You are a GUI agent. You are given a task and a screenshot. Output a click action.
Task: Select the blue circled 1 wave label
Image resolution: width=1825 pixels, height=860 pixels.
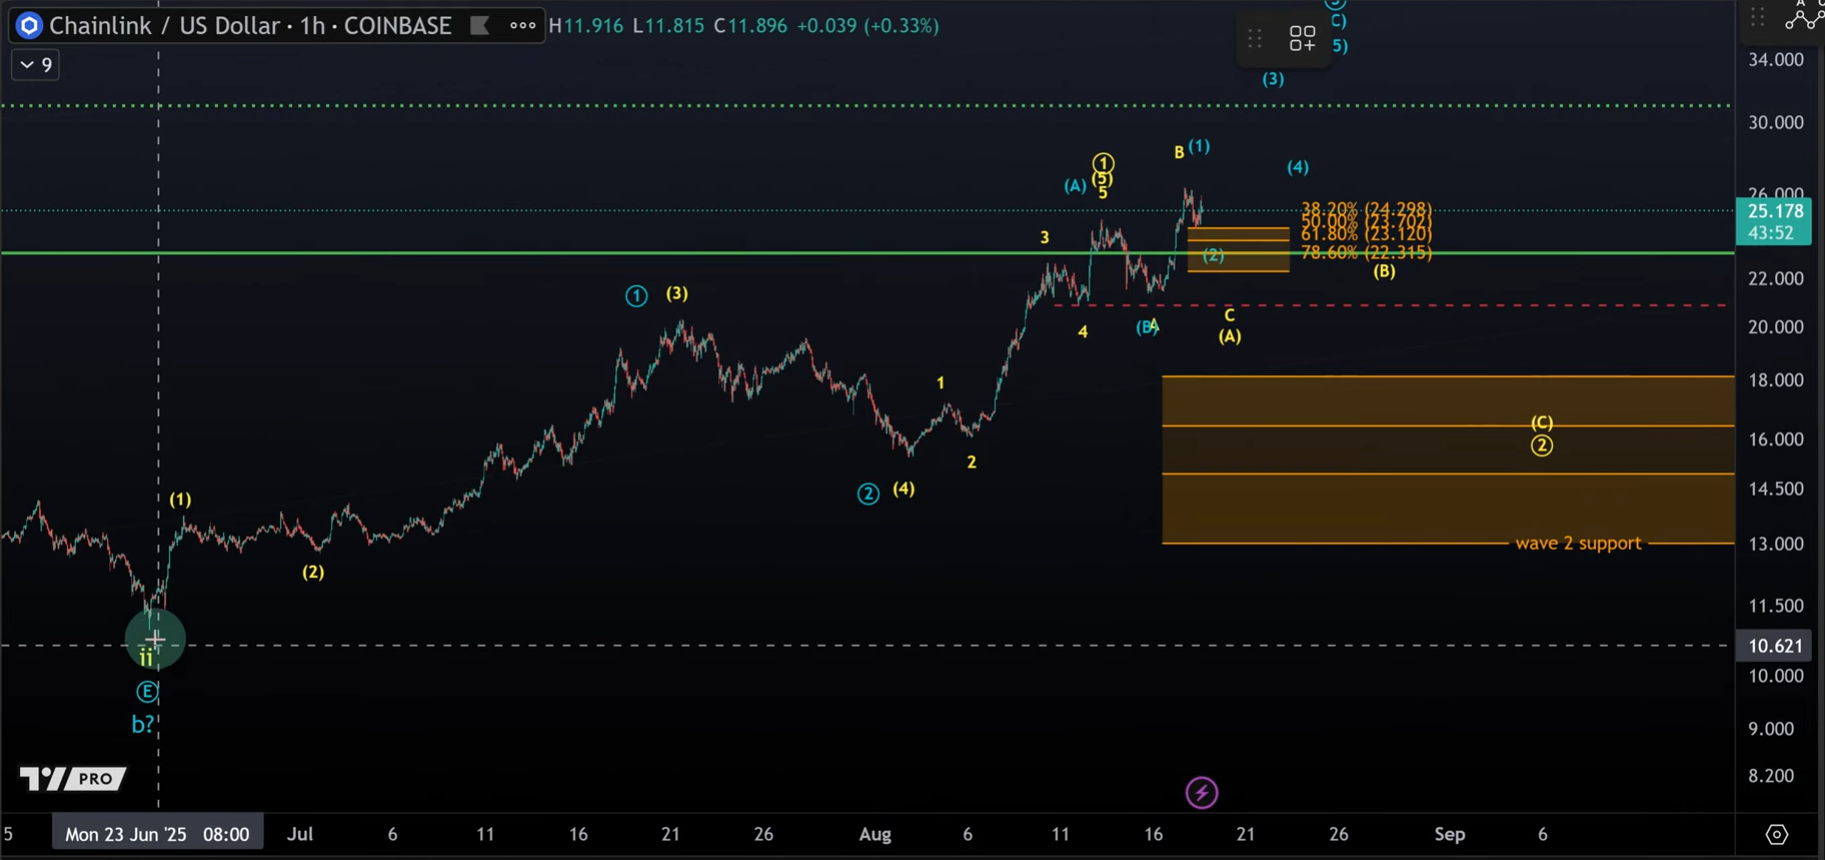pyautogui.click(x=636, y=296)
